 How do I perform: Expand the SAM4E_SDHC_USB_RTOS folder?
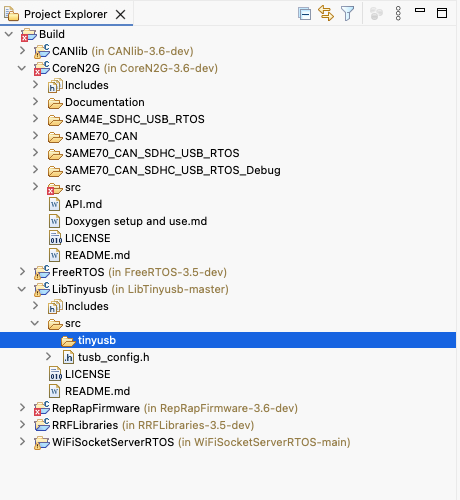[36, 119]
